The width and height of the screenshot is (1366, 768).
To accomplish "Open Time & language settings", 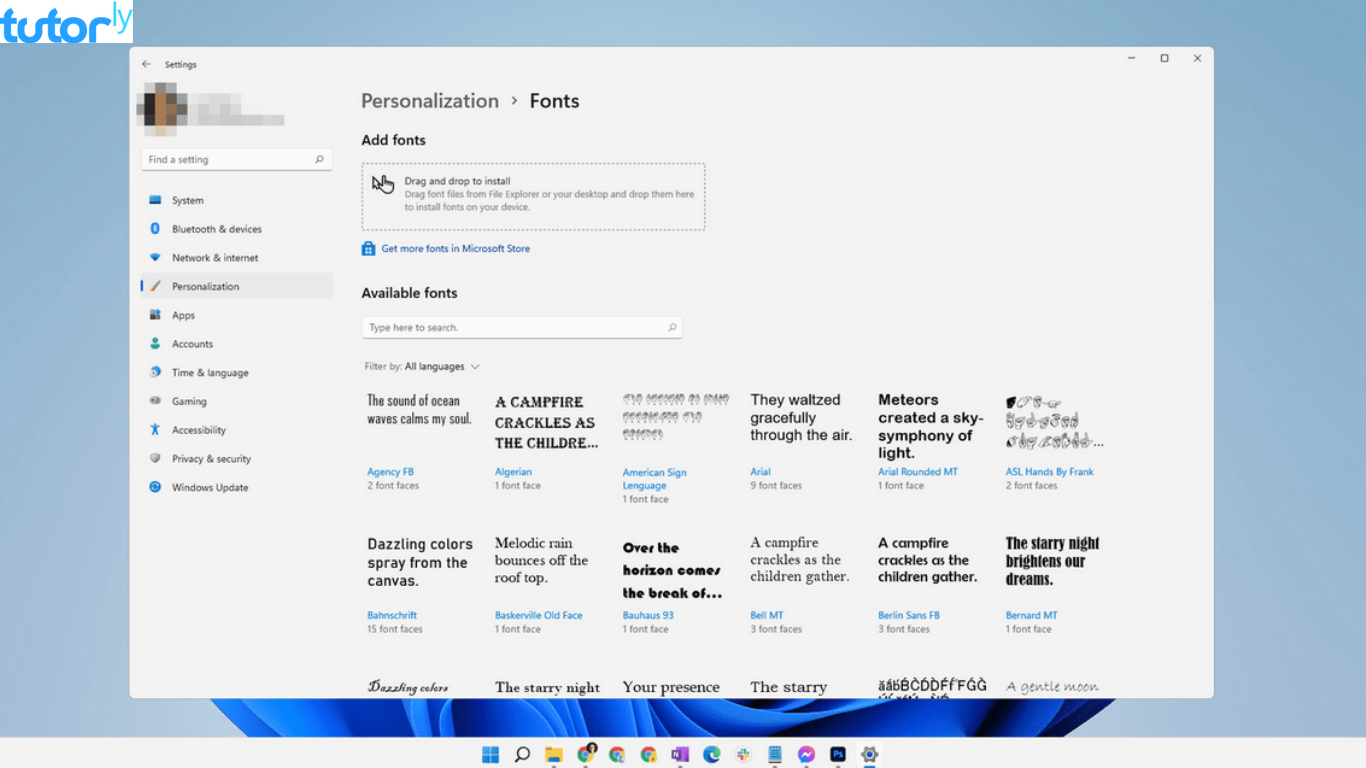I will [236, 372].
